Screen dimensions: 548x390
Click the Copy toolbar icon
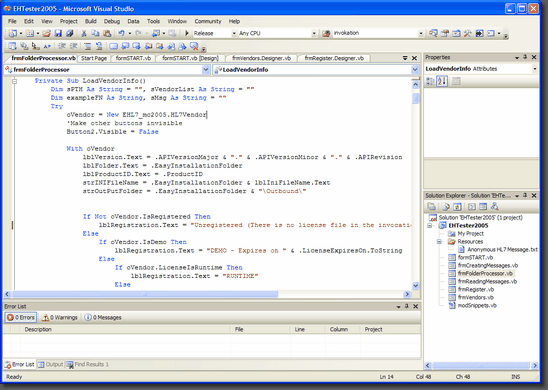coord(95,33)
